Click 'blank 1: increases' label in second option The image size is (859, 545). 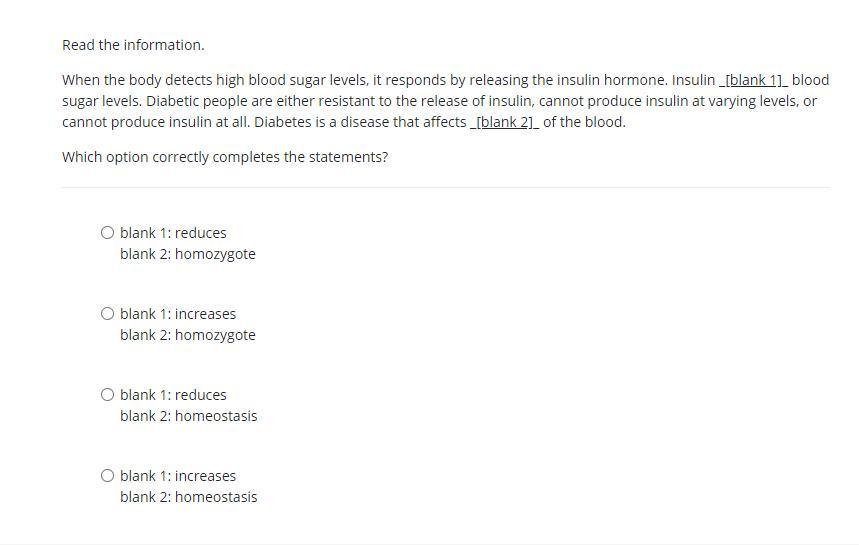pyautogui.click(x=178, y=314)
